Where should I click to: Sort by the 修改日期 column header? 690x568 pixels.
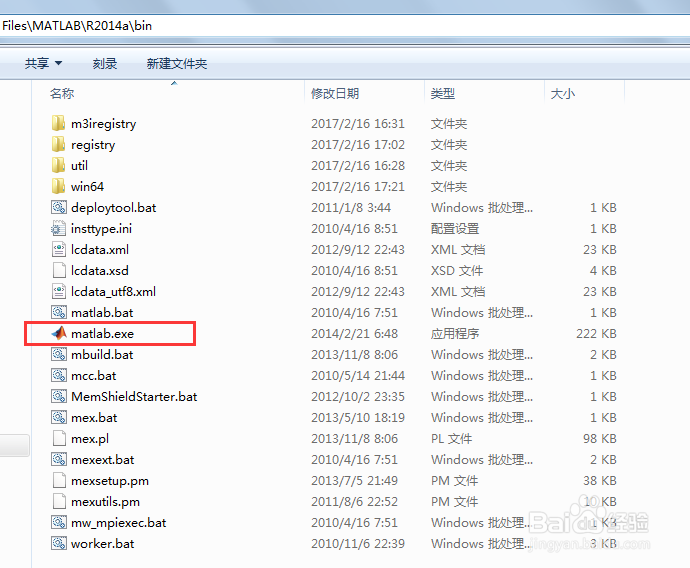pos(335,93)
